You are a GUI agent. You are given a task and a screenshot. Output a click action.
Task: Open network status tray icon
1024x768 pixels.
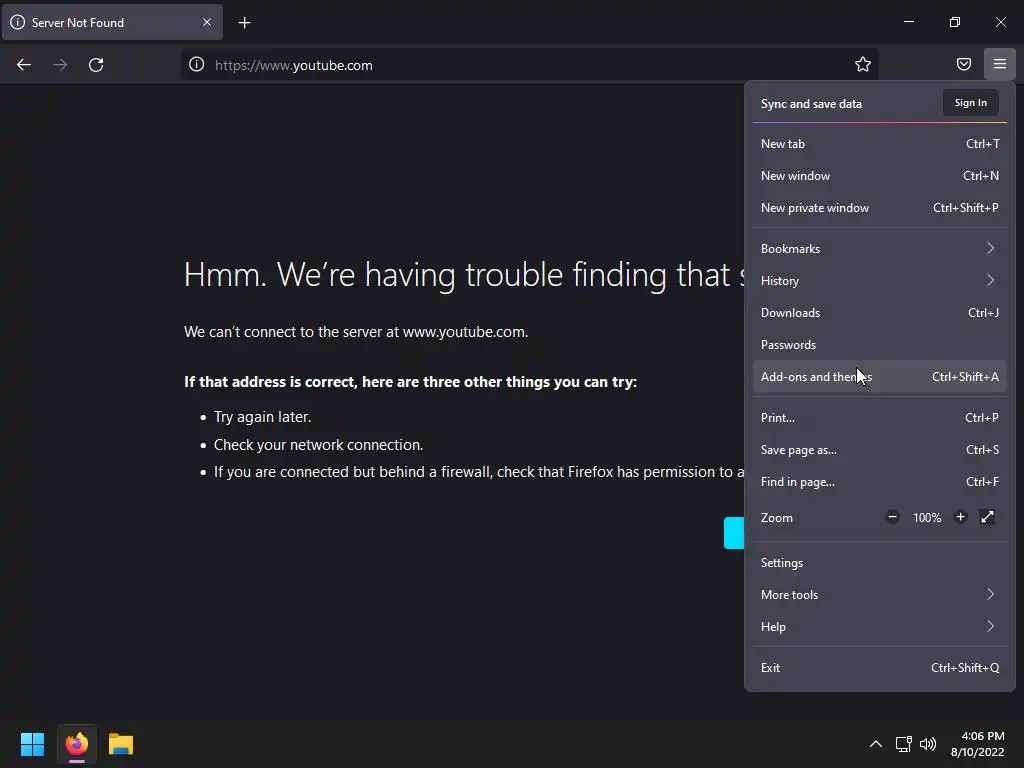pos(903,744)
